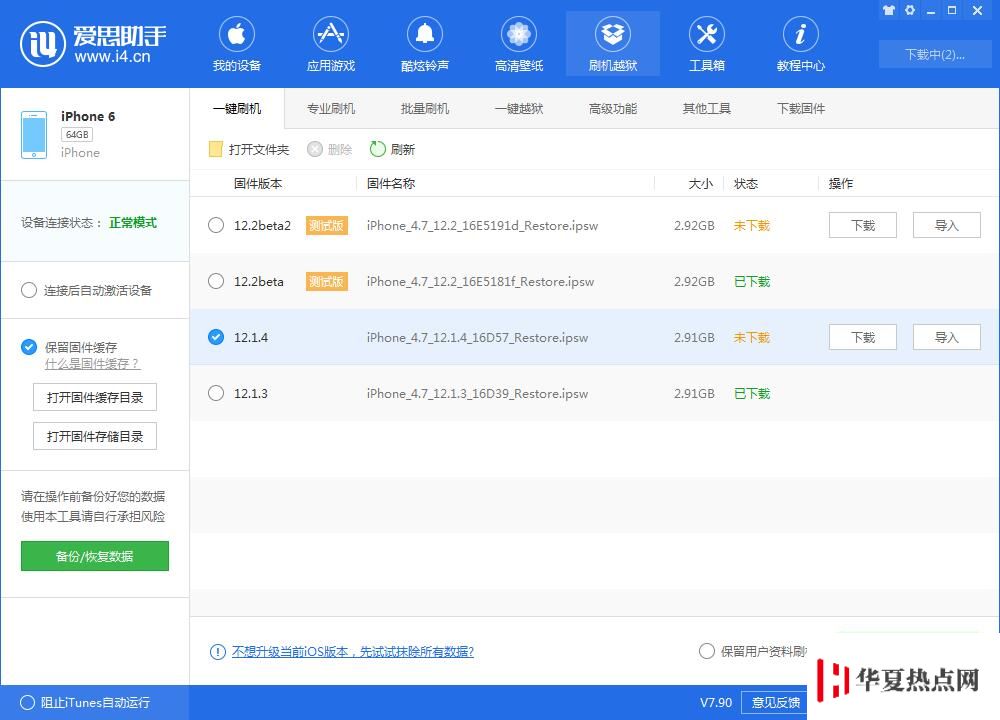Screen dimensions: 1000x720
Task: Switch to 一键刷机 tab
Action: pos(237,108)
